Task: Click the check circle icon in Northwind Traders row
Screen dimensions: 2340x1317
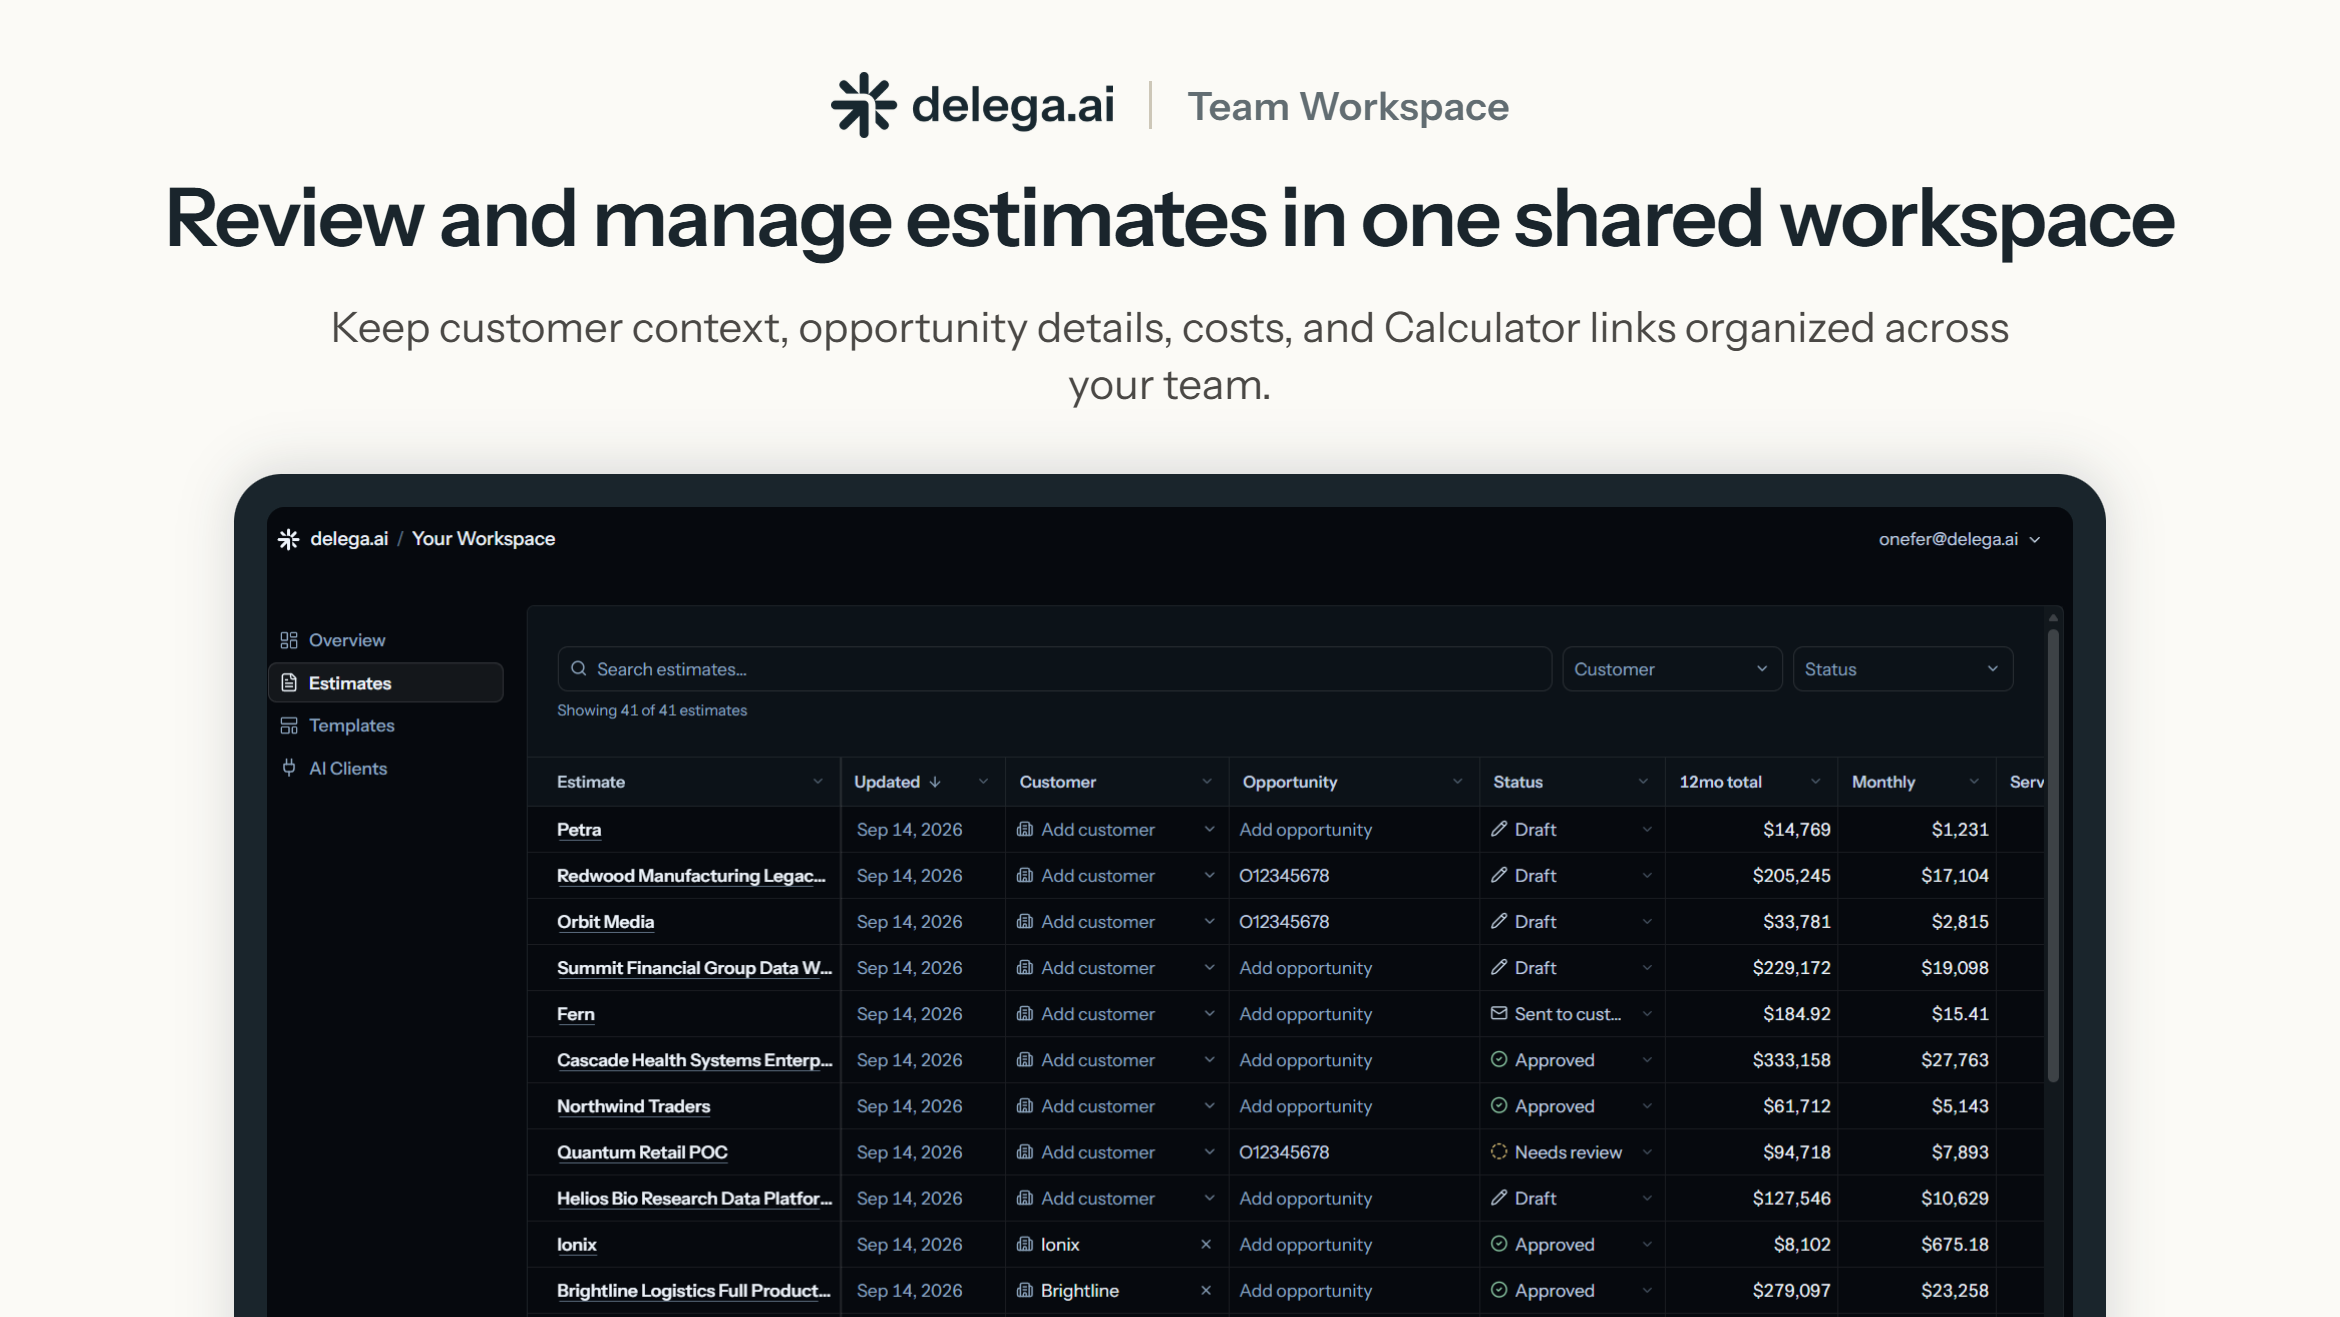Action: (1499, 1106)
